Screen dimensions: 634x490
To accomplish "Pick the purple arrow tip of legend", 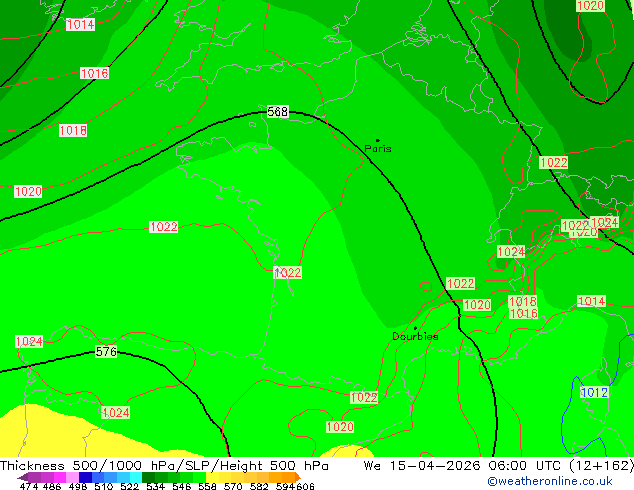I will pyautogui.click(x=23, y=477).
